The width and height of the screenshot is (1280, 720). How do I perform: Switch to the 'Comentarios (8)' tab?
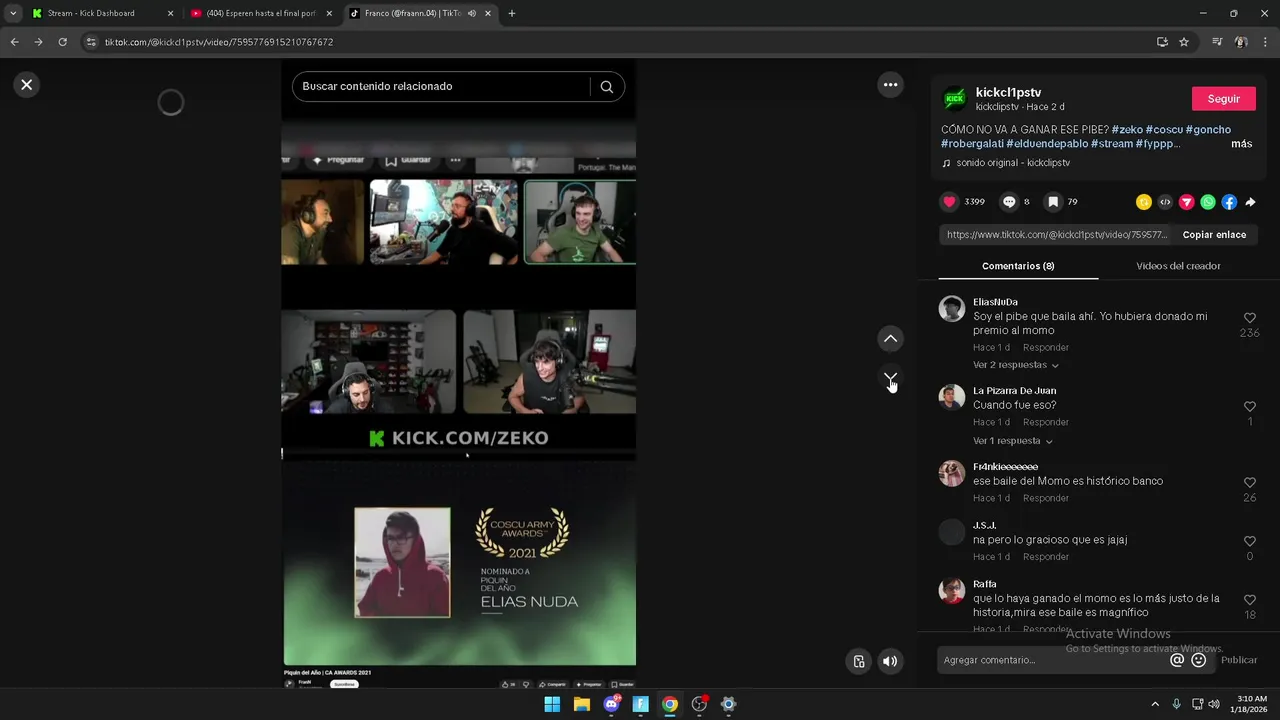[1018, 266]
